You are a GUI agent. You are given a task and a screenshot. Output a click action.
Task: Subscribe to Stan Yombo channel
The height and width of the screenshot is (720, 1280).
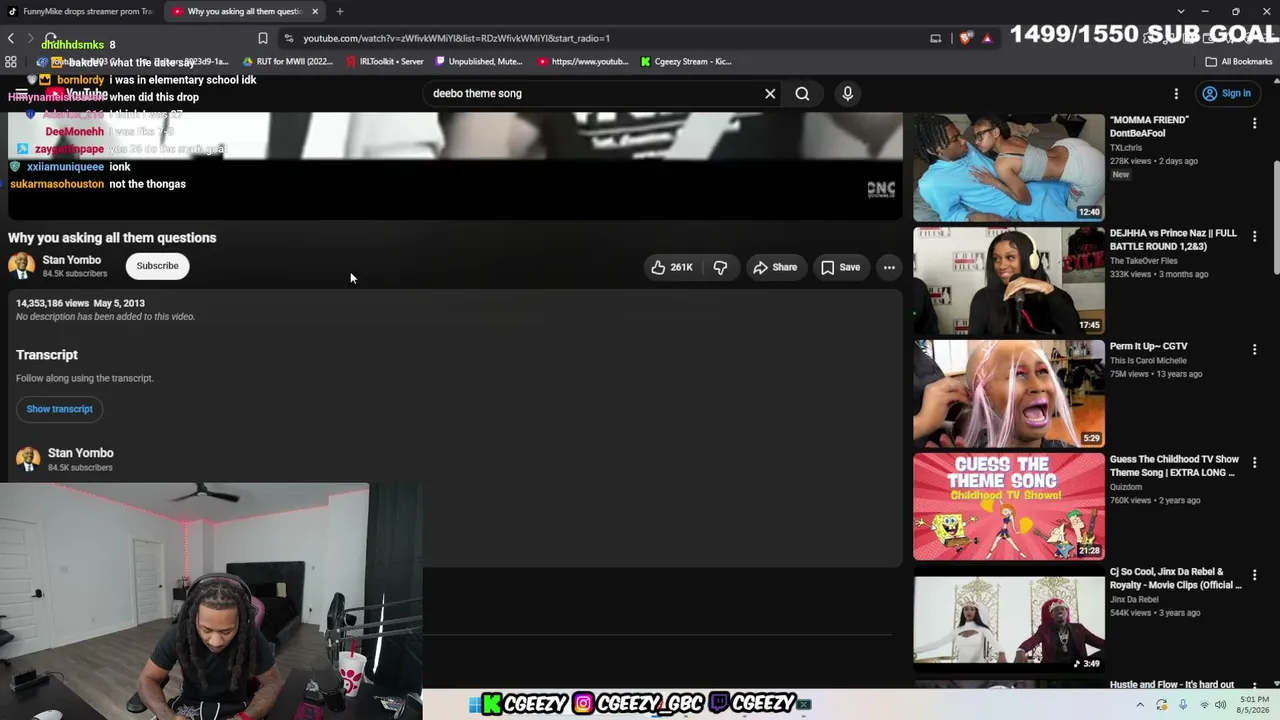157,266
